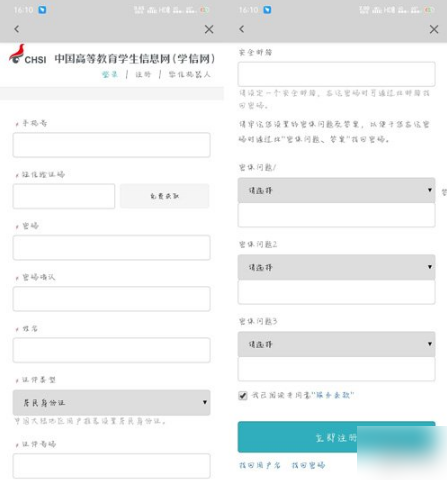Select the register tab link
This screenshot has width=447, height=480.
pyautogui.click(x=143, y=74)
